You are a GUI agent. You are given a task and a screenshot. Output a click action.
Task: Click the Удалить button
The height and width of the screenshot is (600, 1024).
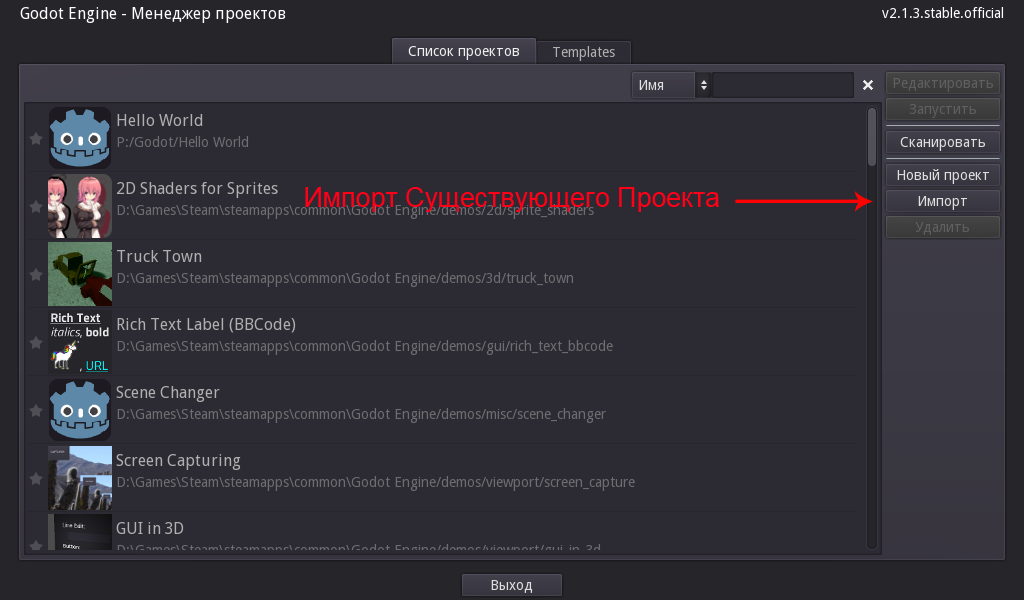[x=942, y=227]
